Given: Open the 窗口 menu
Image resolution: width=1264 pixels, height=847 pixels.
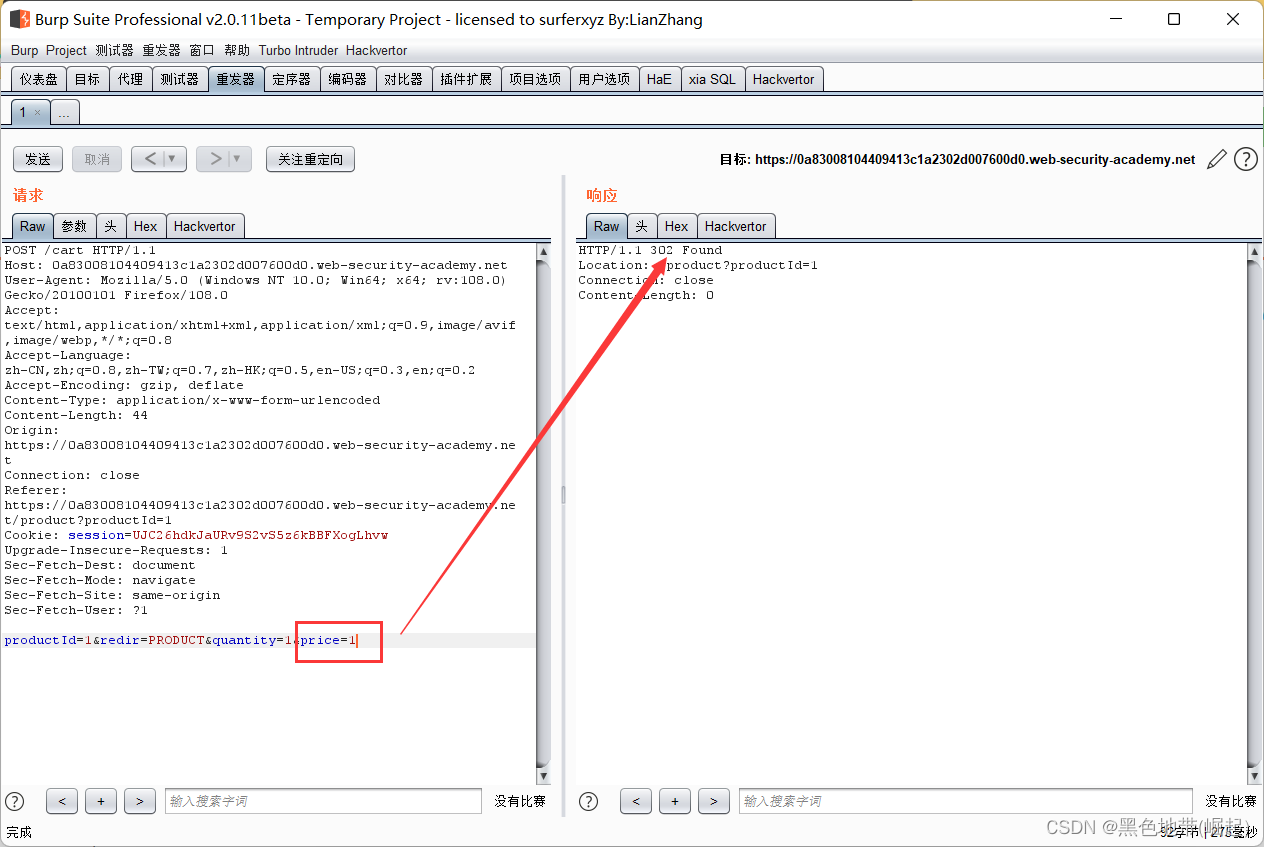Looking at the screenshot, I should click(x=202, y=50).
